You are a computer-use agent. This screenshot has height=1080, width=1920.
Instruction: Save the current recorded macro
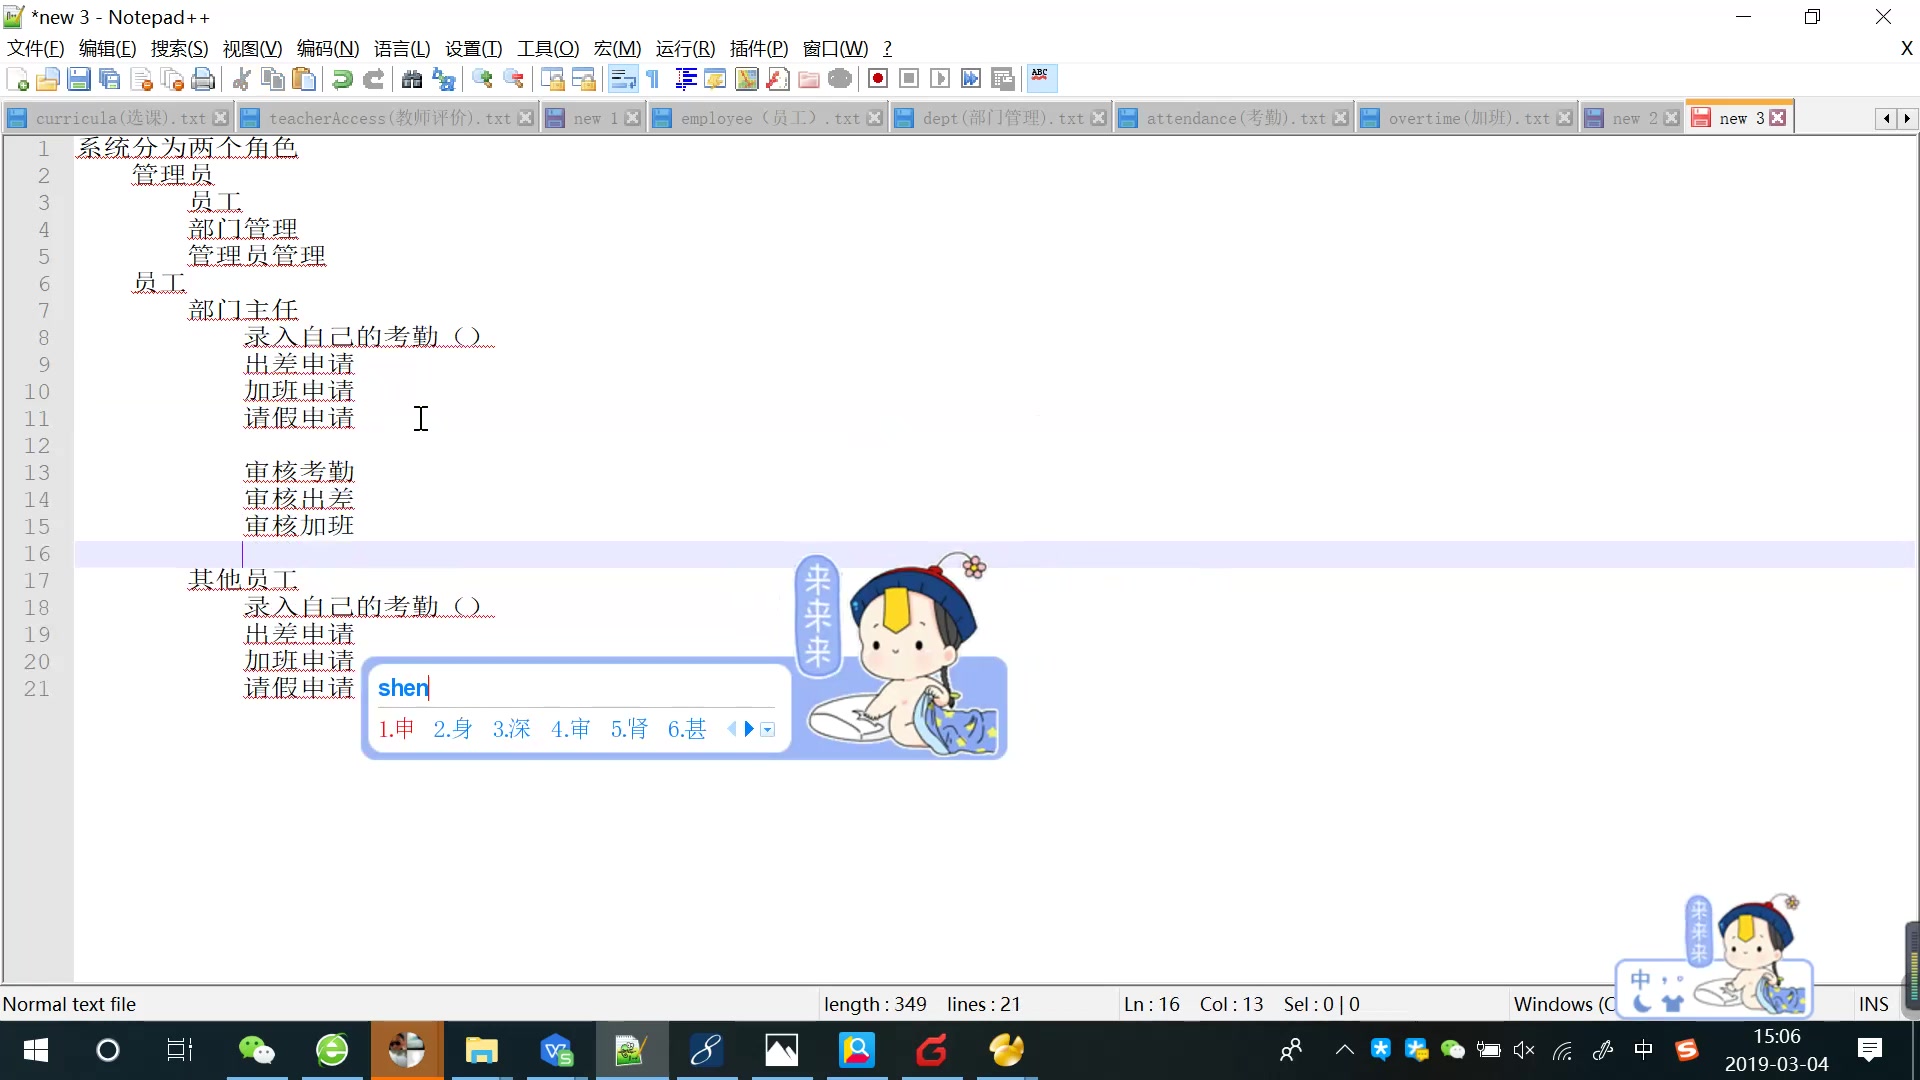click(x=1003, y=79)
